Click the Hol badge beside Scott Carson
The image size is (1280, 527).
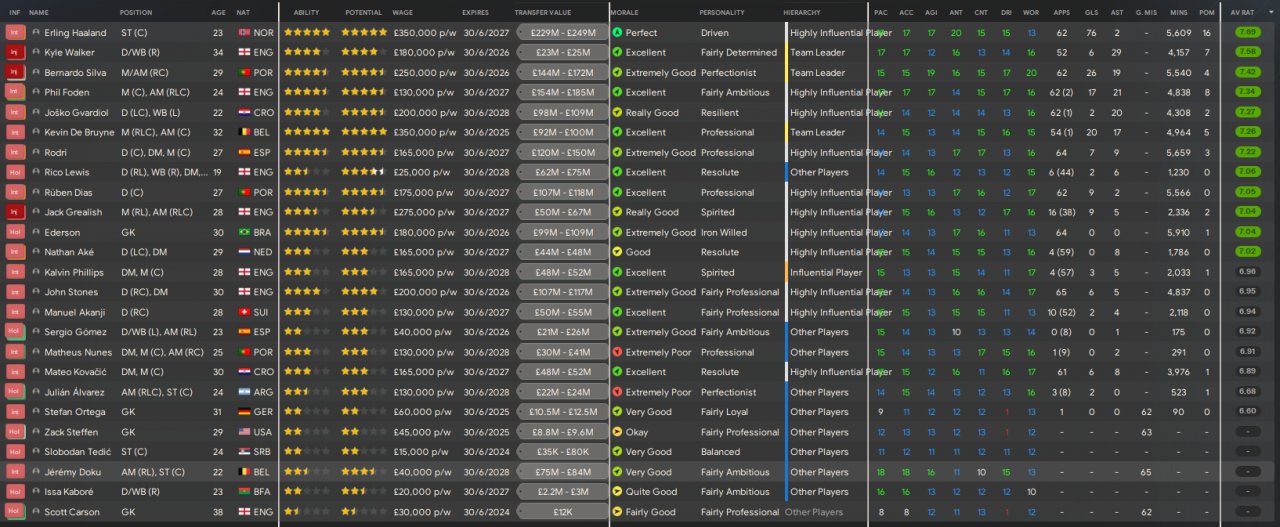[14, 512]
